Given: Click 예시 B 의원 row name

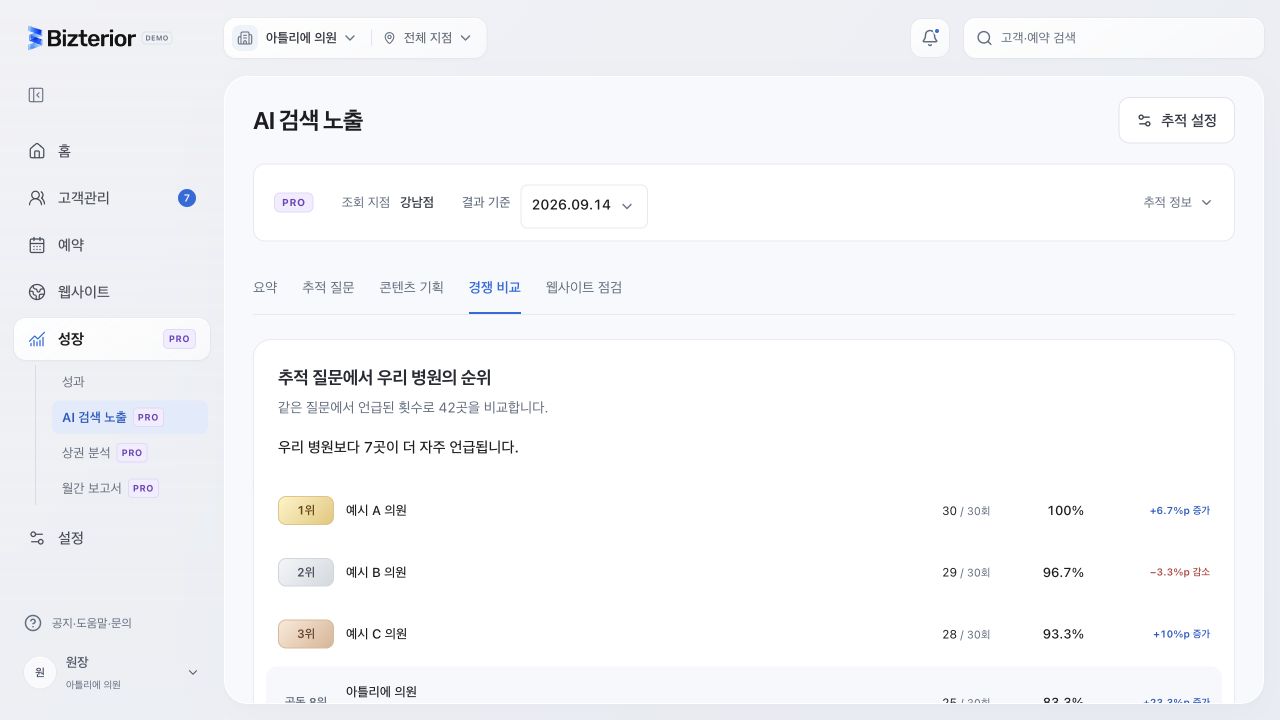Looking at the screenshot, I should click(x=376, y=572).
